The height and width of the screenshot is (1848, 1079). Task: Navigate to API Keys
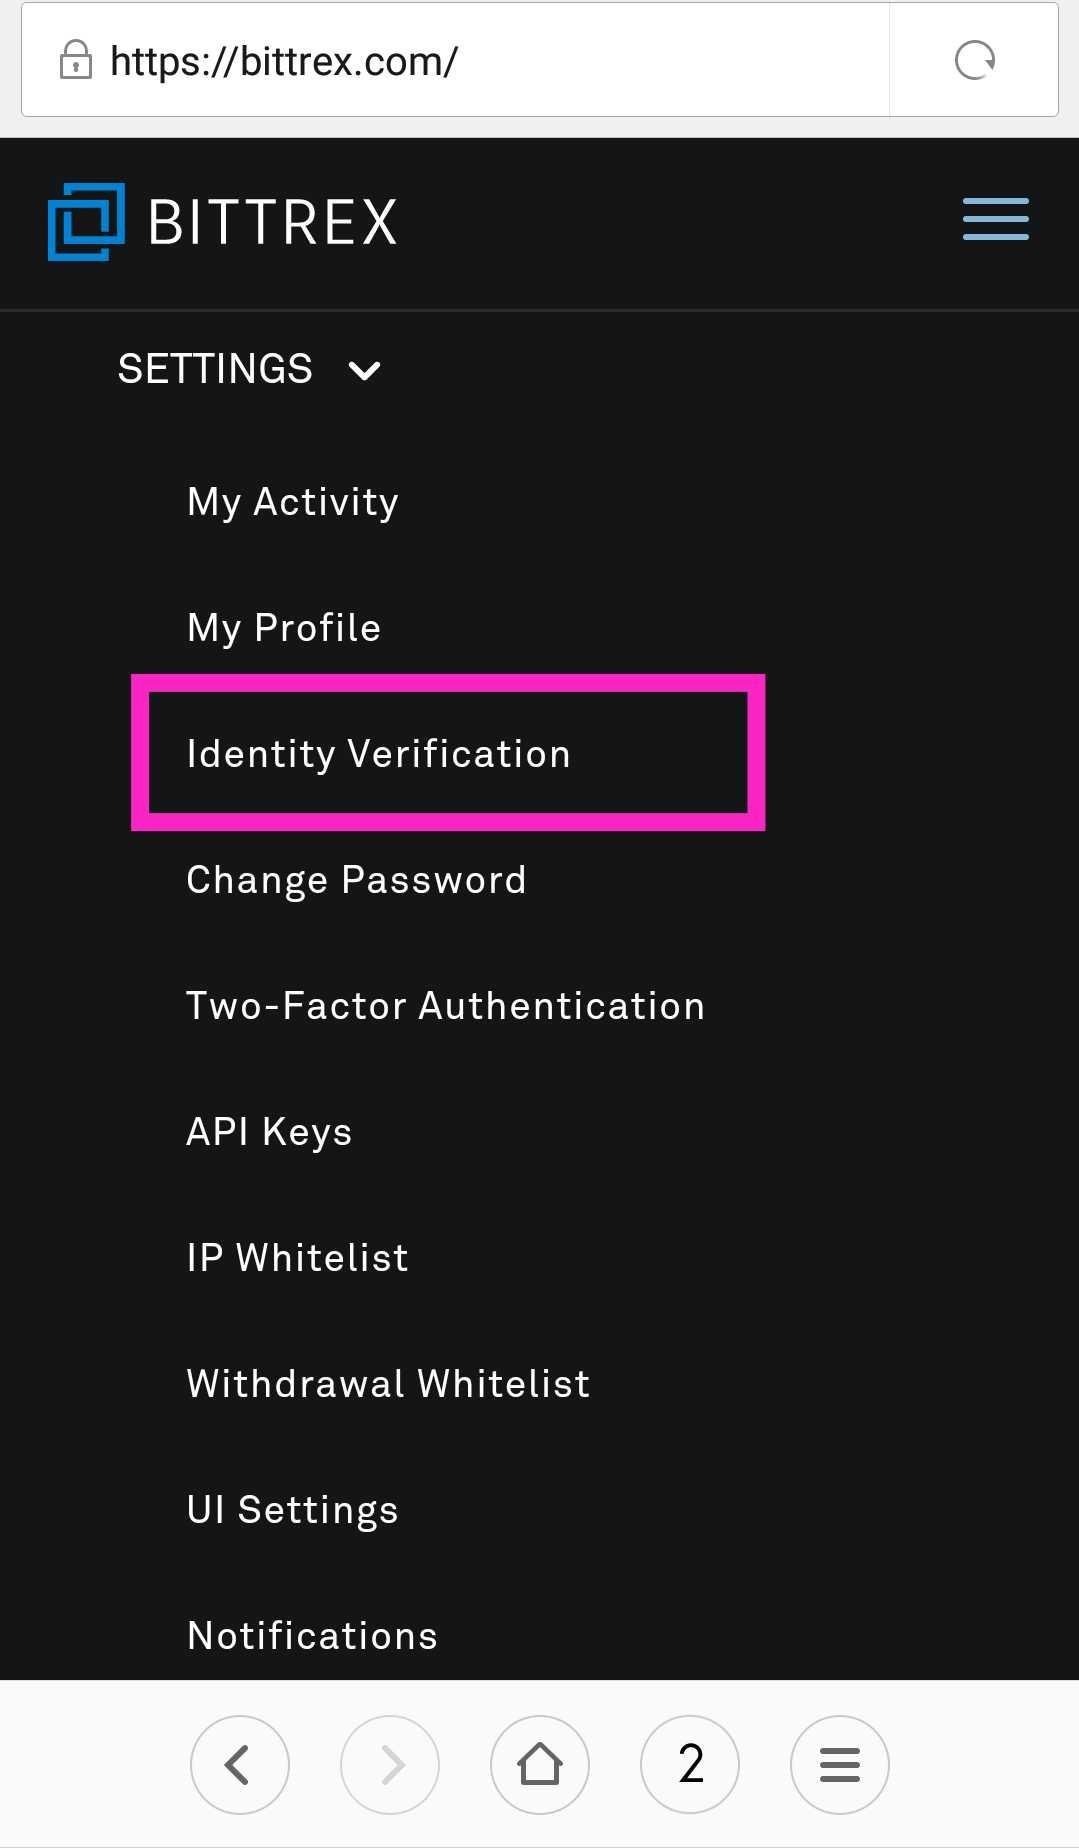tap(269, 1132)
